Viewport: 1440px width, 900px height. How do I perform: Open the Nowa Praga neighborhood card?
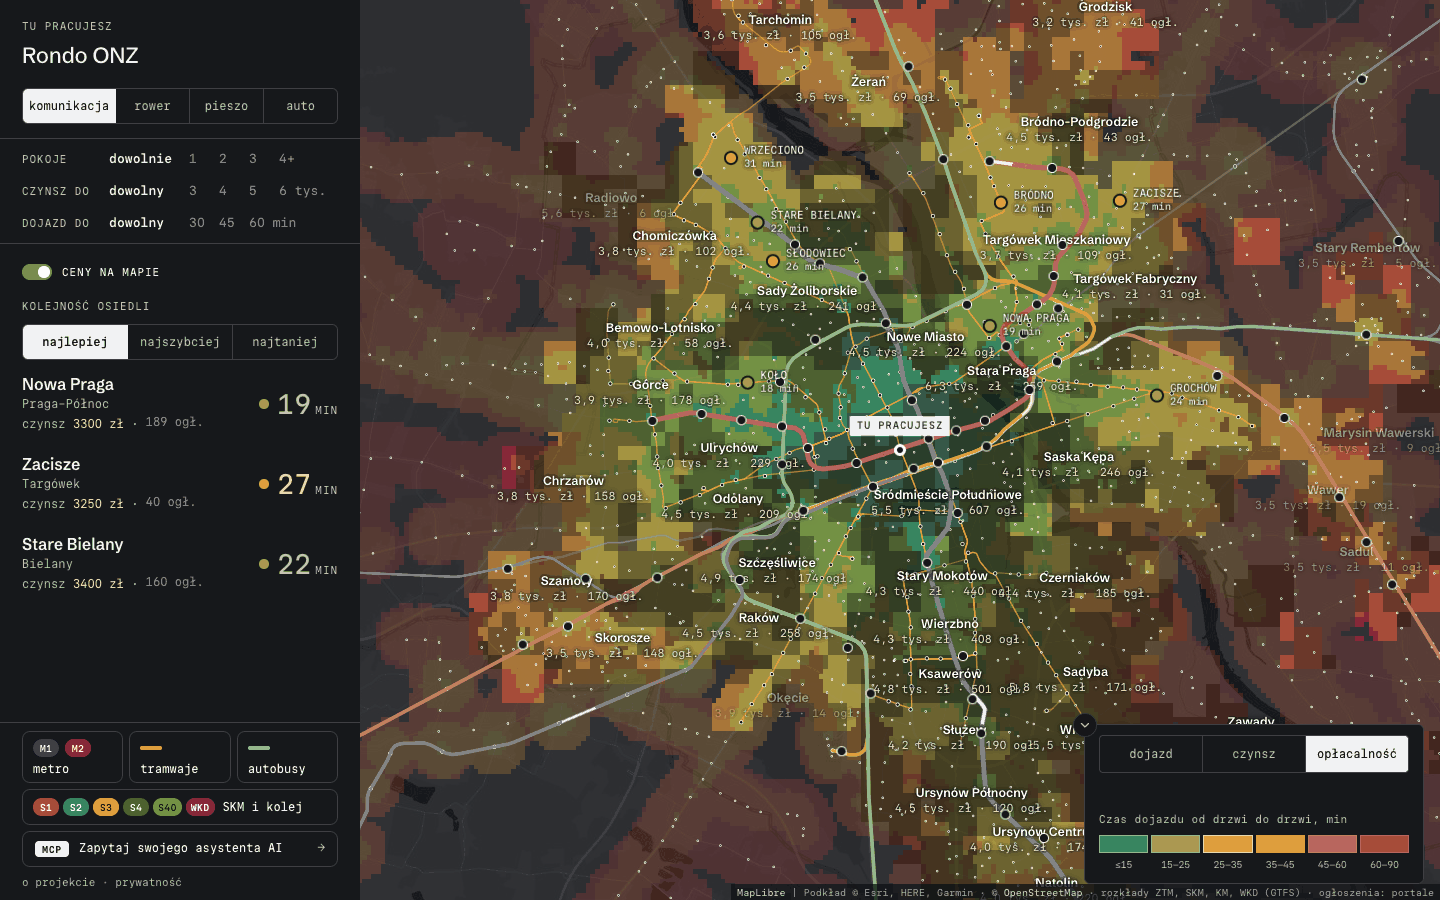[x=180, y=404]
